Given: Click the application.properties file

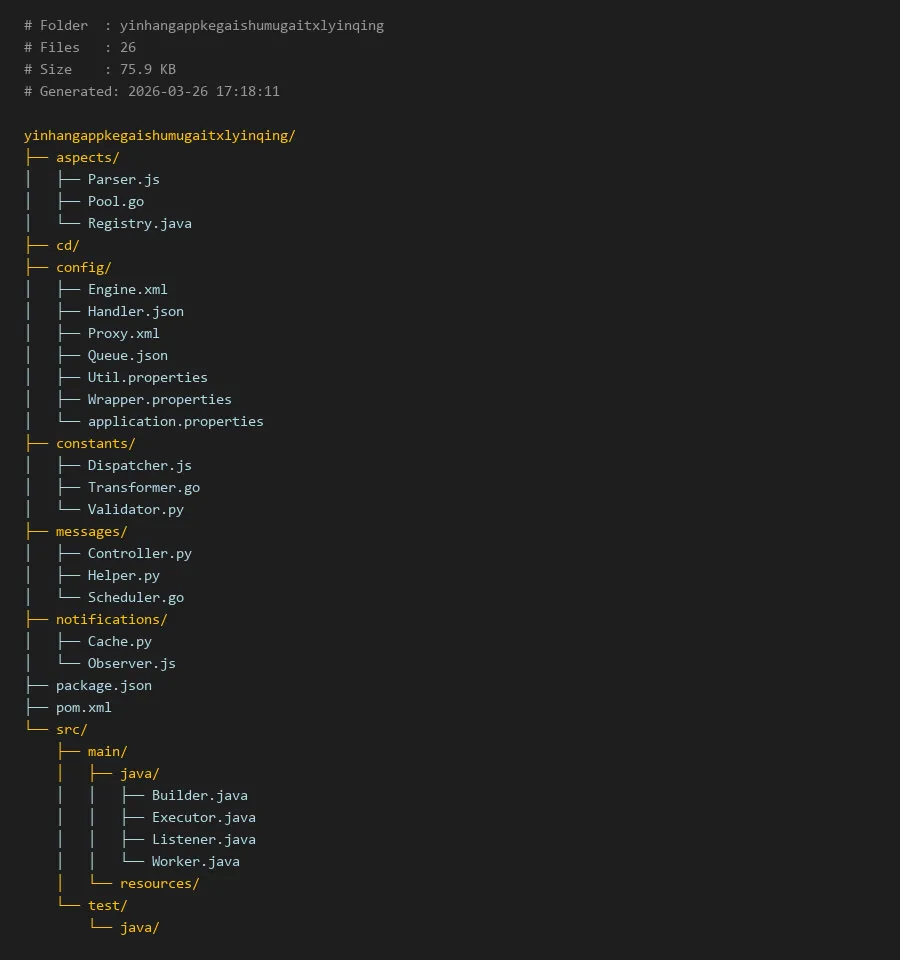Looking at the screenshot, I should (x=175, y=421).
